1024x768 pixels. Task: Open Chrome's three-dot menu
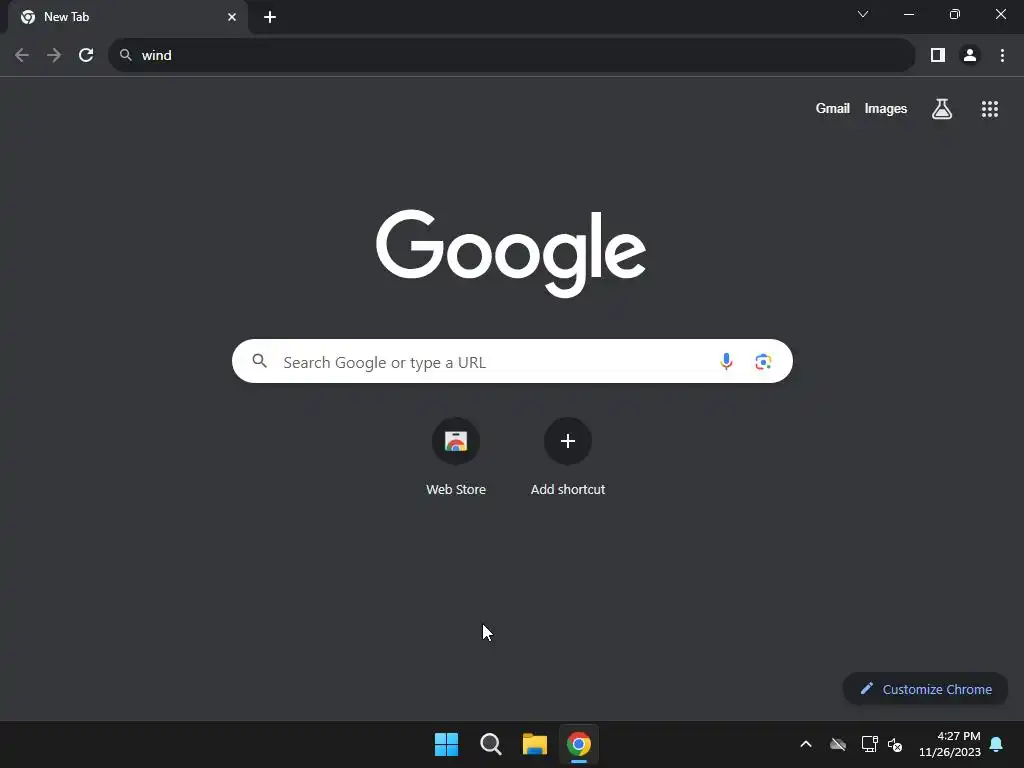1002,55
